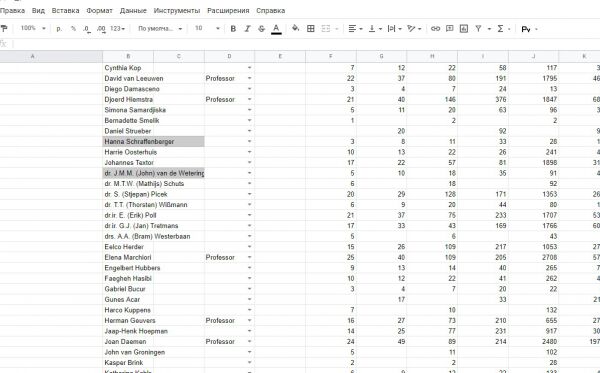Image resolution: width=600 pixels, height=373 pixels.
Task: Open the input tools Ру icon
Action: coord(526,29)
